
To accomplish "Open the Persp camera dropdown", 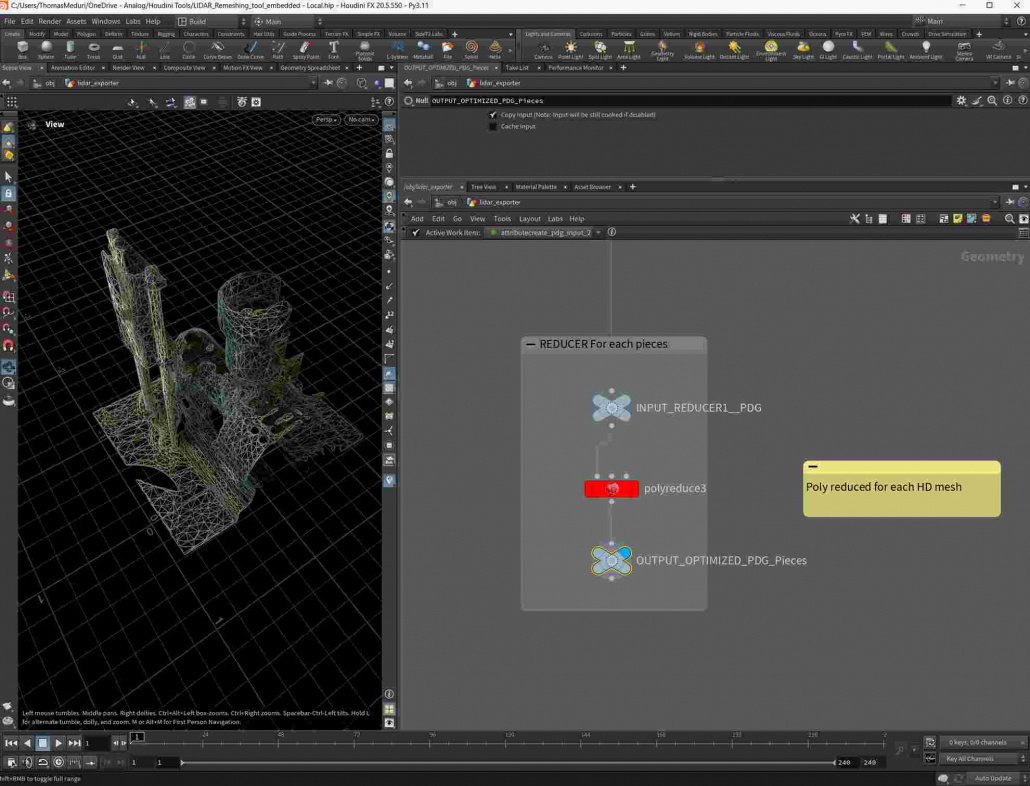I will point(325,120).
